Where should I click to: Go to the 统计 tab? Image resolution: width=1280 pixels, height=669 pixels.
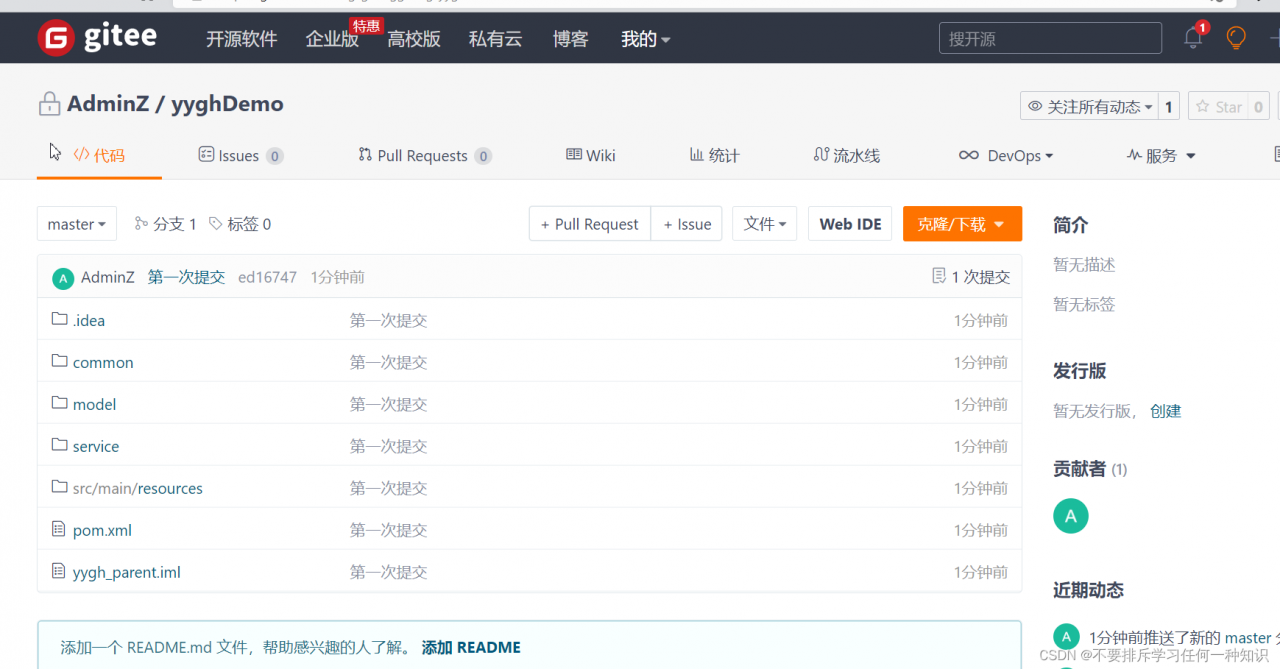[x=715, y=156]
